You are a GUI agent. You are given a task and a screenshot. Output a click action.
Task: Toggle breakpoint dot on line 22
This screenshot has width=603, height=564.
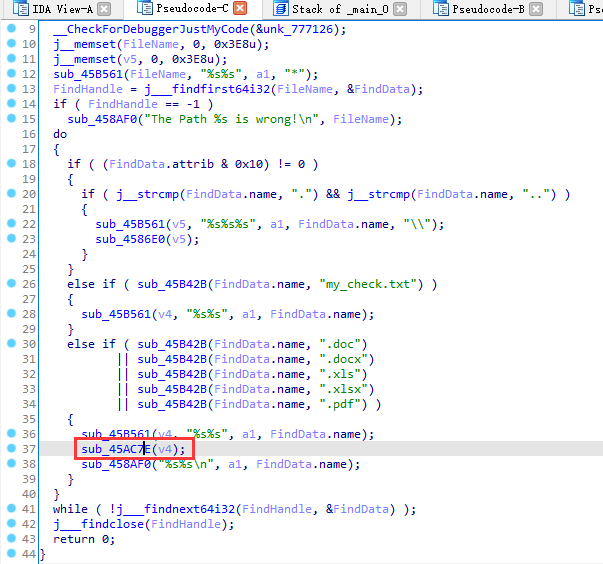[11, 223]
